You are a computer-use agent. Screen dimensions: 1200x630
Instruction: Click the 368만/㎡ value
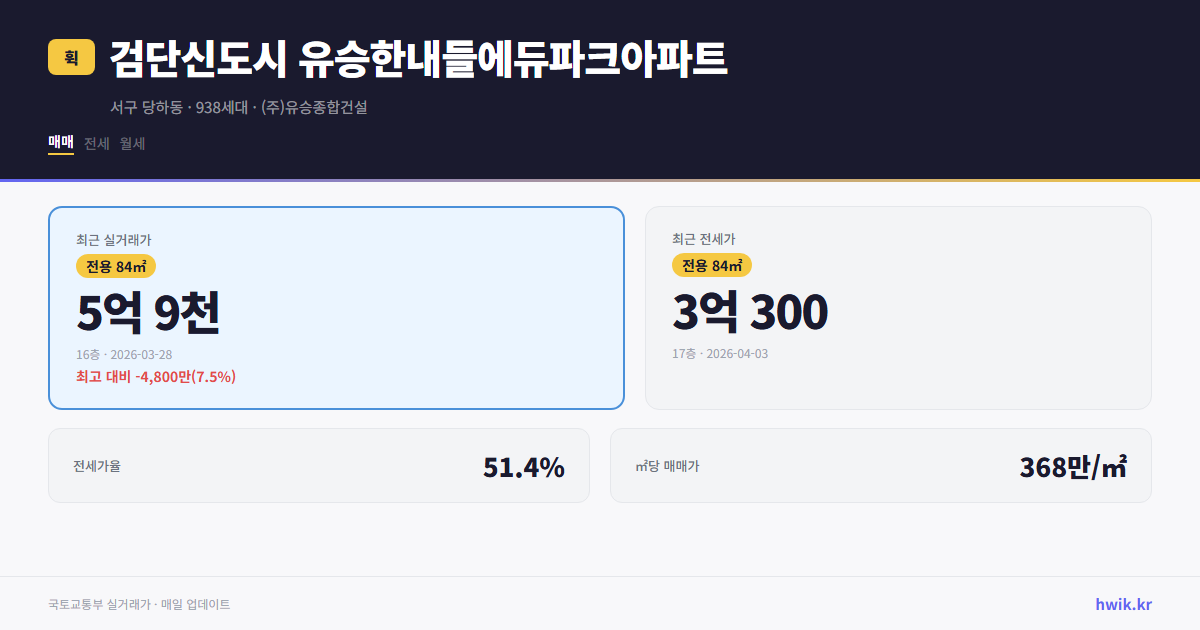coord(1071,465)
